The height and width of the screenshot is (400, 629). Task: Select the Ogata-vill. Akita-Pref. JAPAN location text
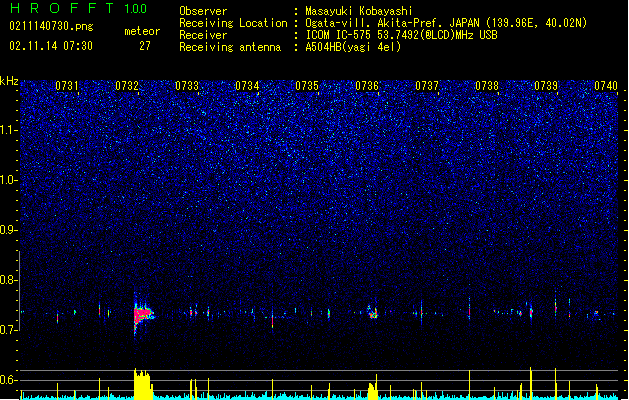pos(446,23)
